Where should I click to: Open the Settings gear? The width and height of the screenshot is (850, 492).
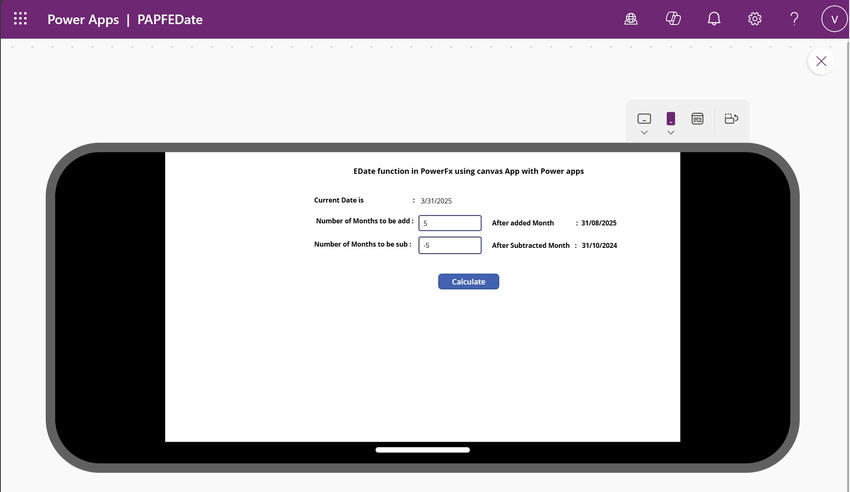click(x=755, y=19)
